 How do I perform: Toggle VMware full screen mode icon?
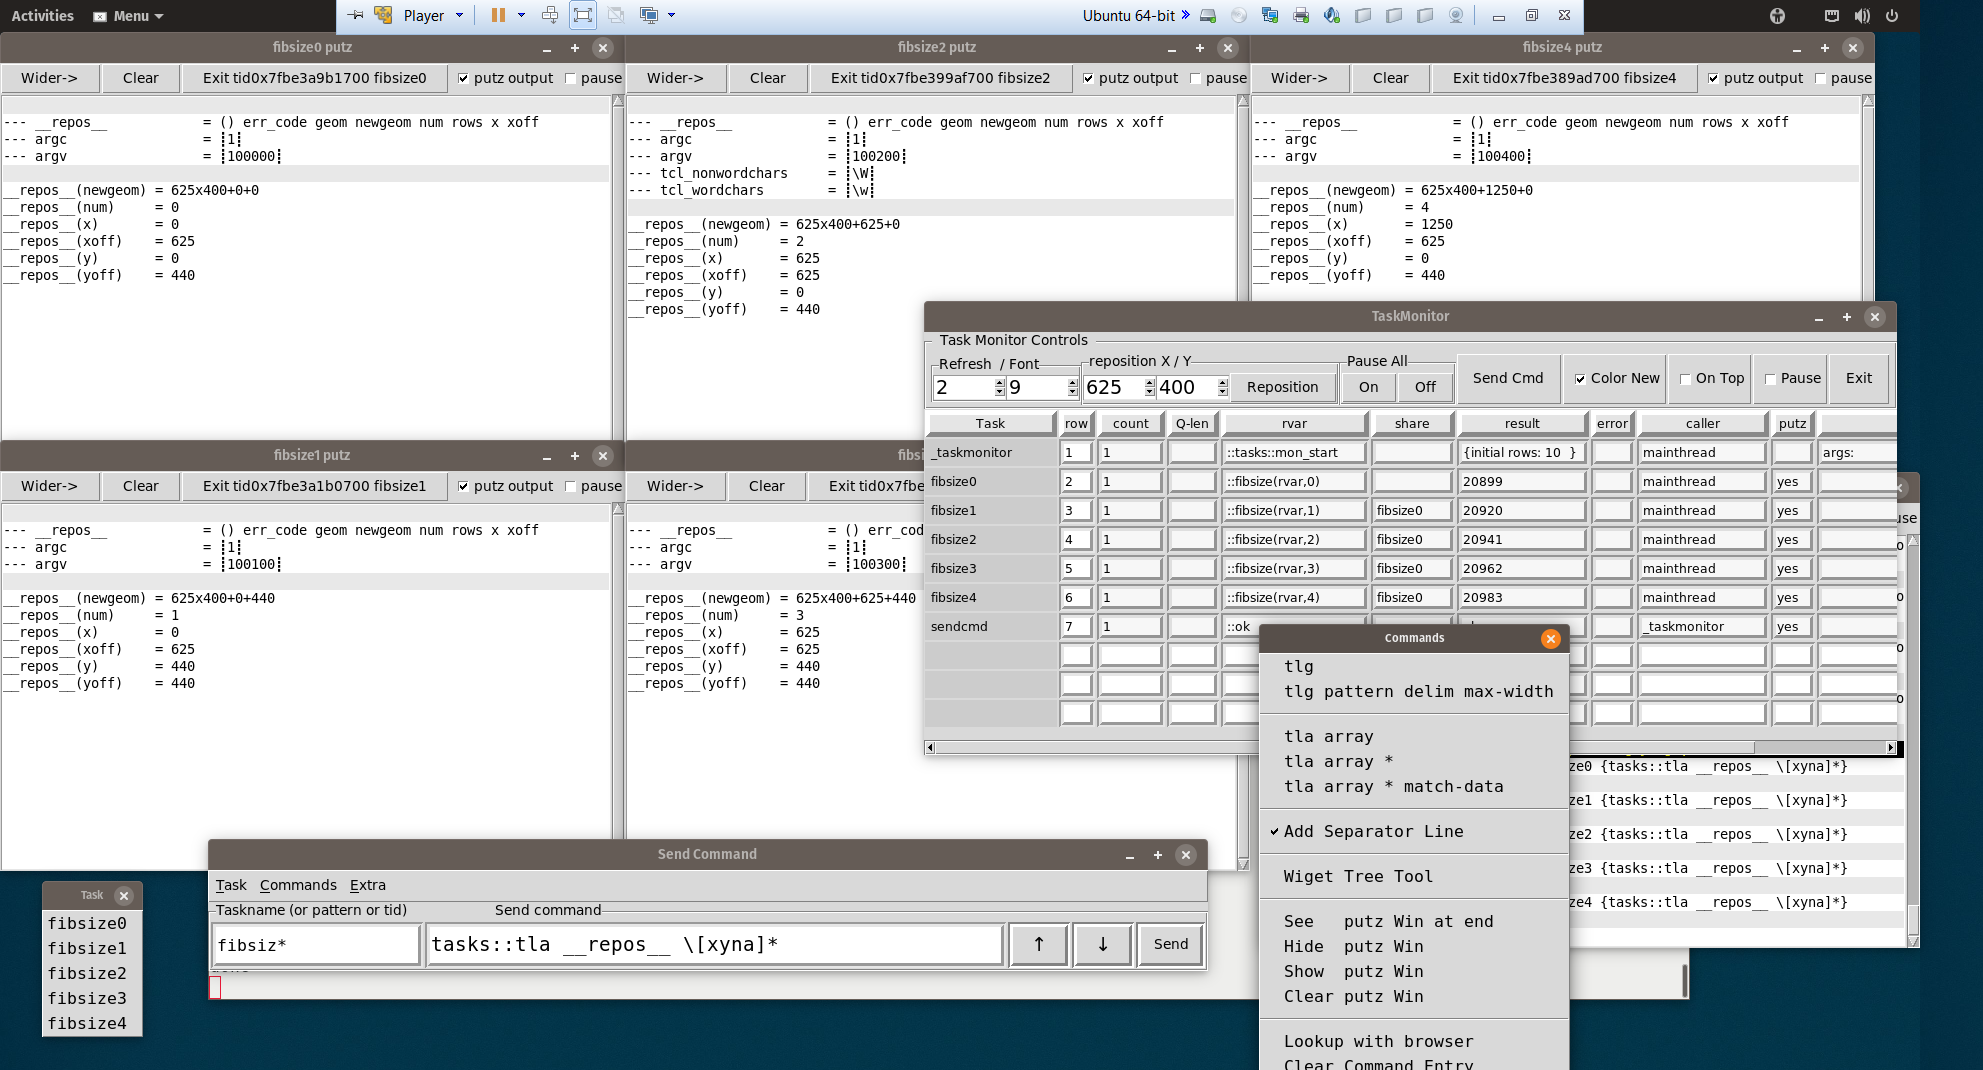click(x=583, y=15)
